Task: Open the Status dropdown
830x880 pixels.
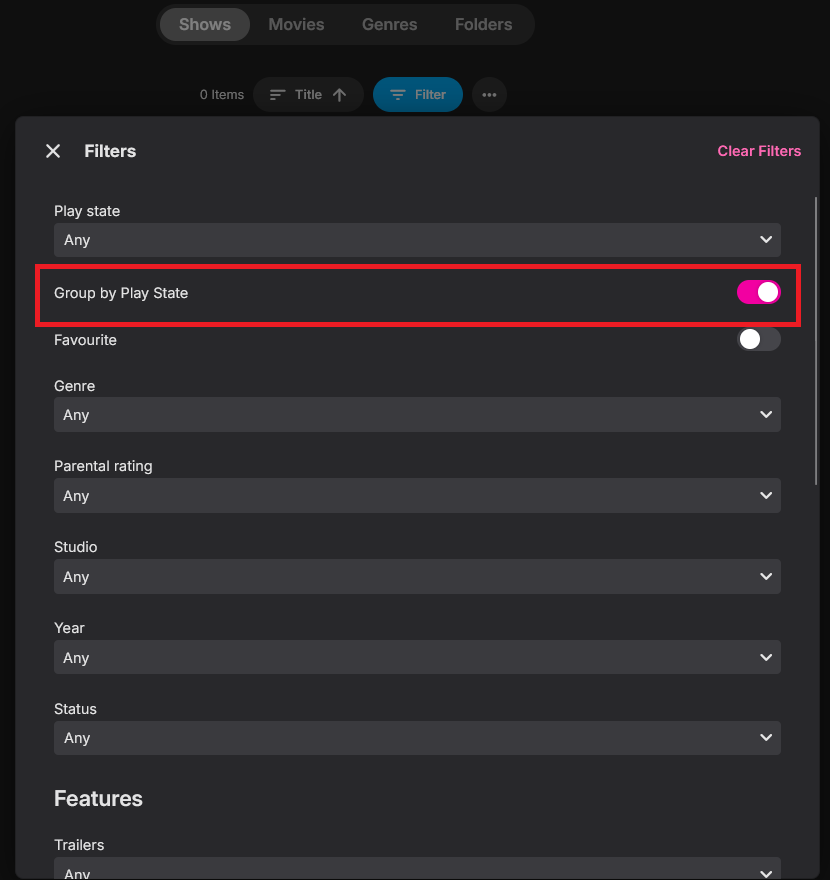Action: tap(417, 737)
